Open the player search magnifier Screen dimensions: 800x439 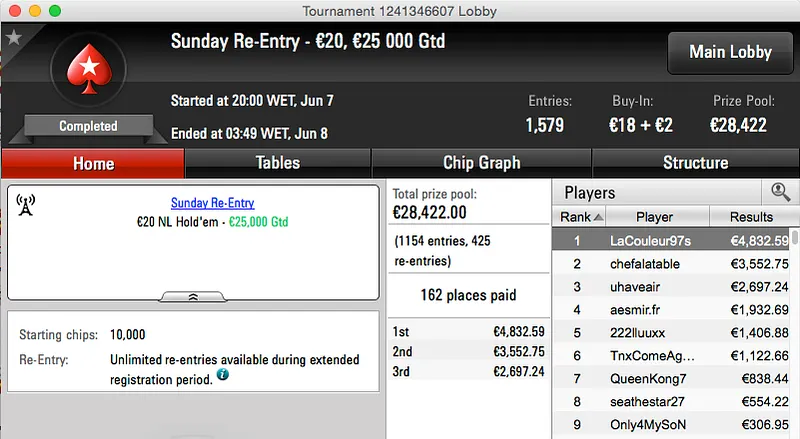[780, 192]
